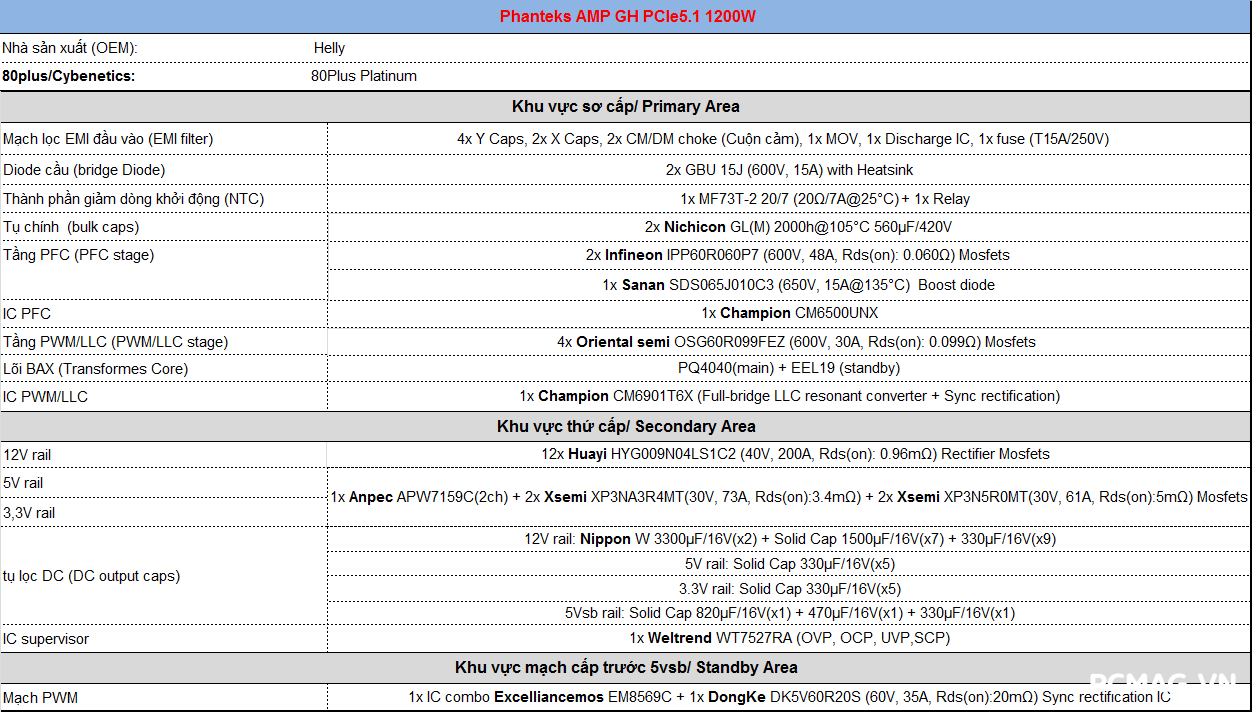The height and width of the screenshot is (712, 1252).
Task: Select the bridge diode GBU 15J cell
Action: 788,170
